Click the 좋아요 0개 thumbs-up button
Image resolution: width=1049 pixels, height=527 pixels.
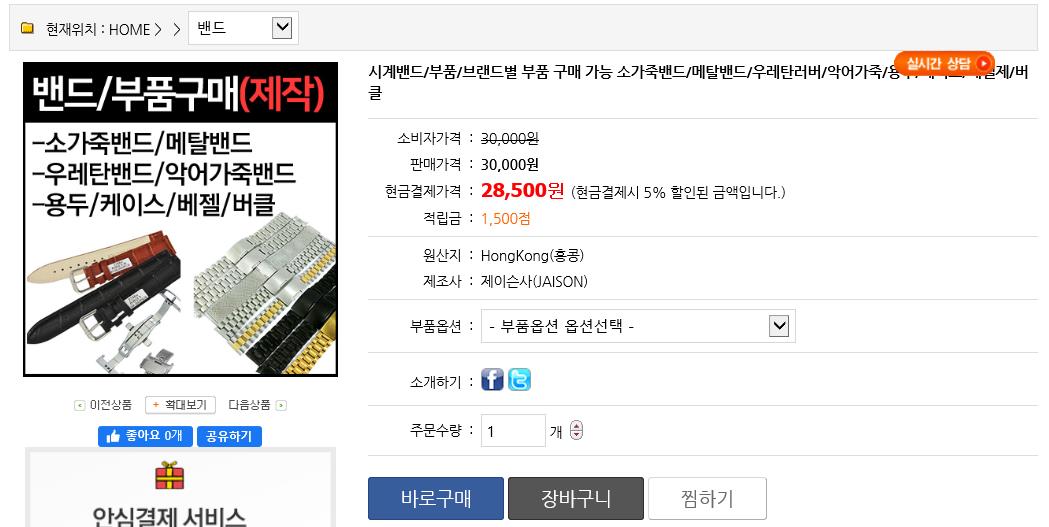click(145, 436)
